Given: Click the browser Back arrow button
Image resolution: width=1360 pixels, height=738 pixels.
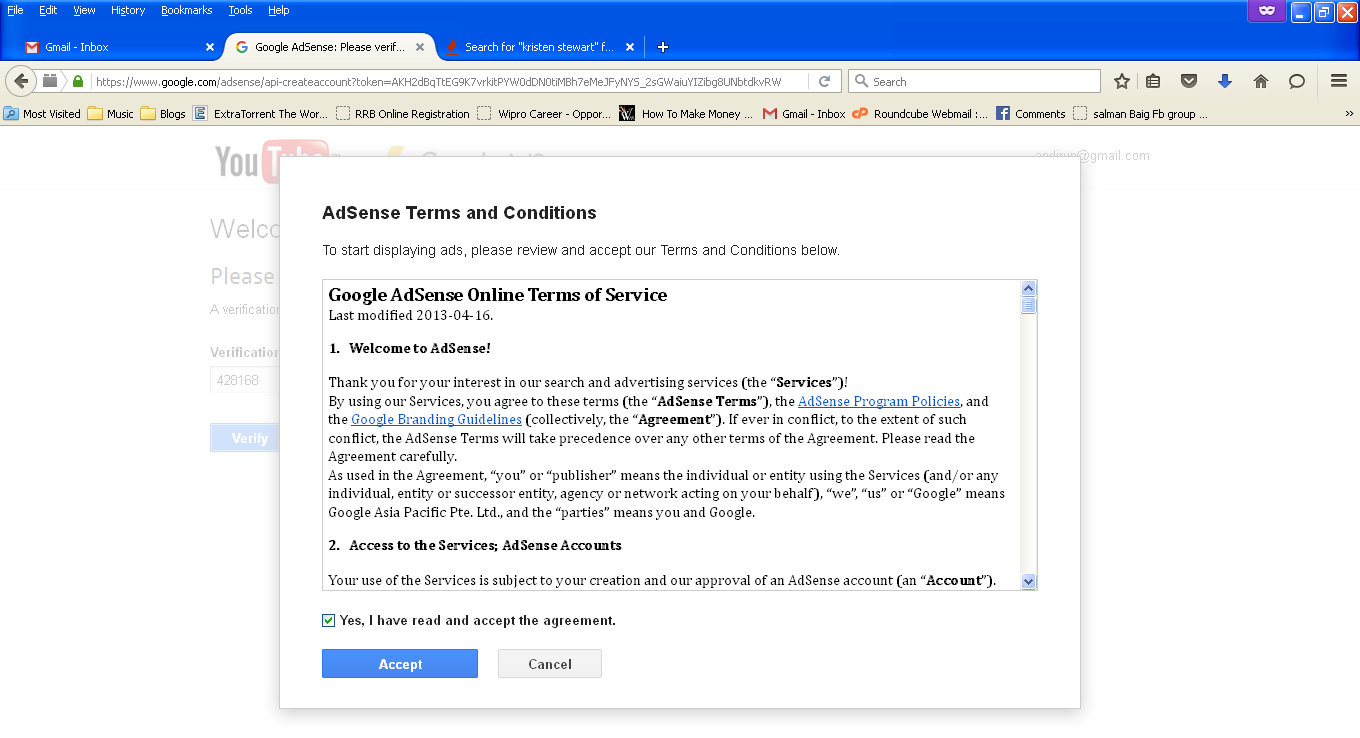Looking at the screenshot, I should click(x=20, y=81).
